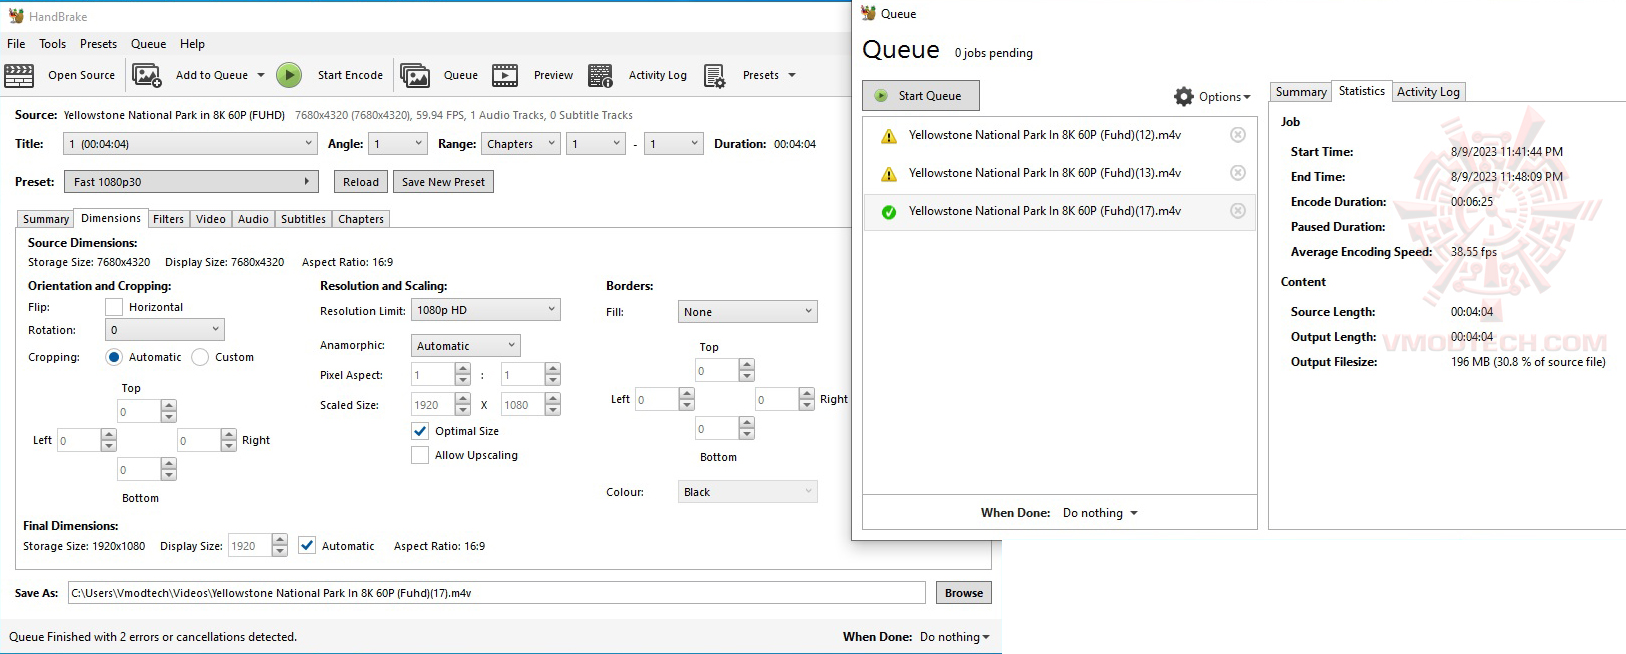The width and height of the screenshot is (1626, 654).
Task: Open Queue window When Done dropdown
Action: click(1101, 513)
